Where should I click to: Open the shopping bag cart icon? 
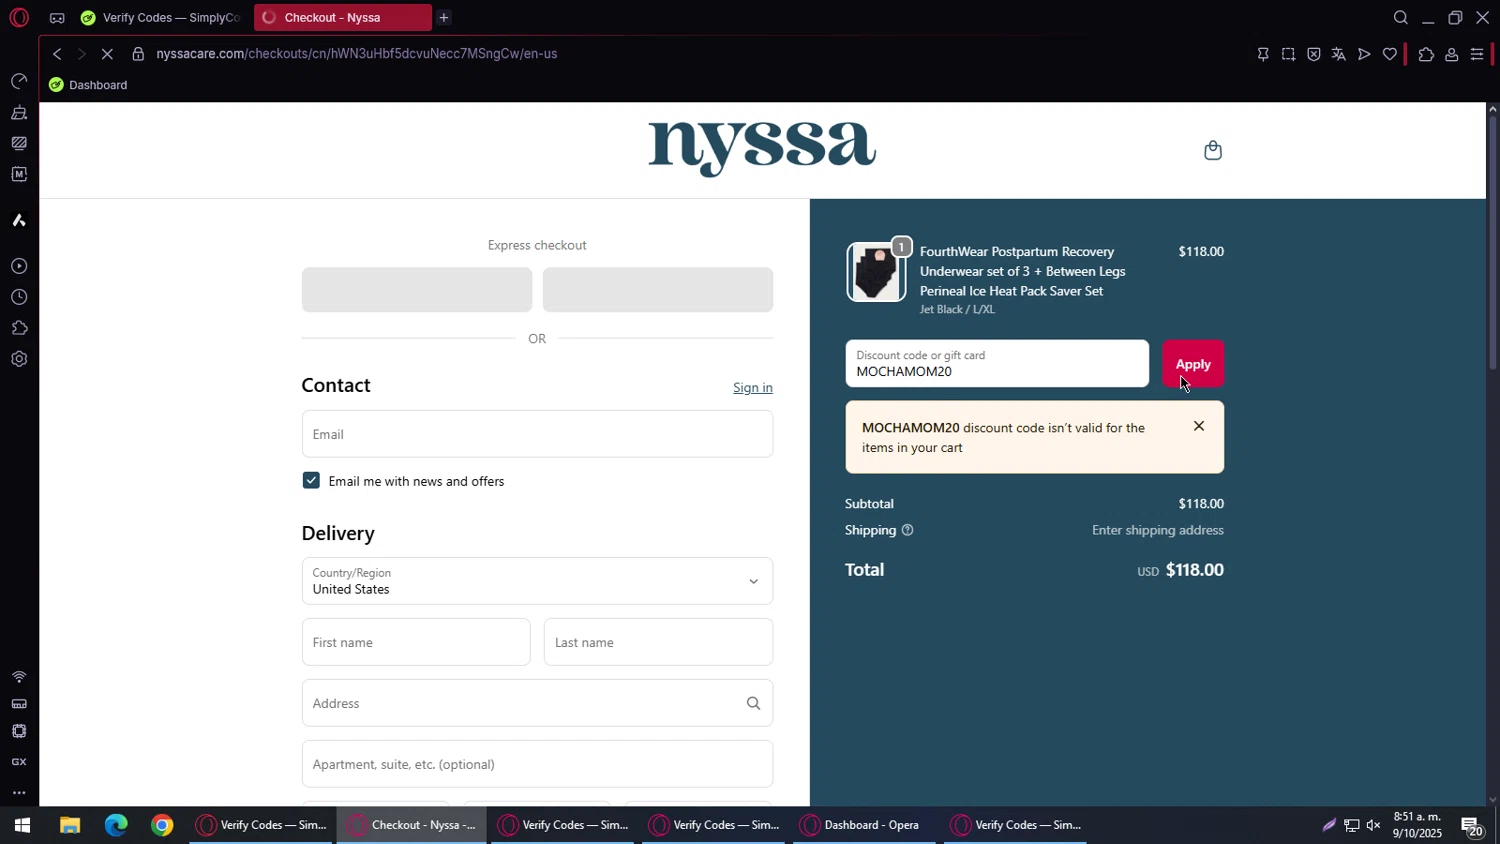(x=1213, y=150)
